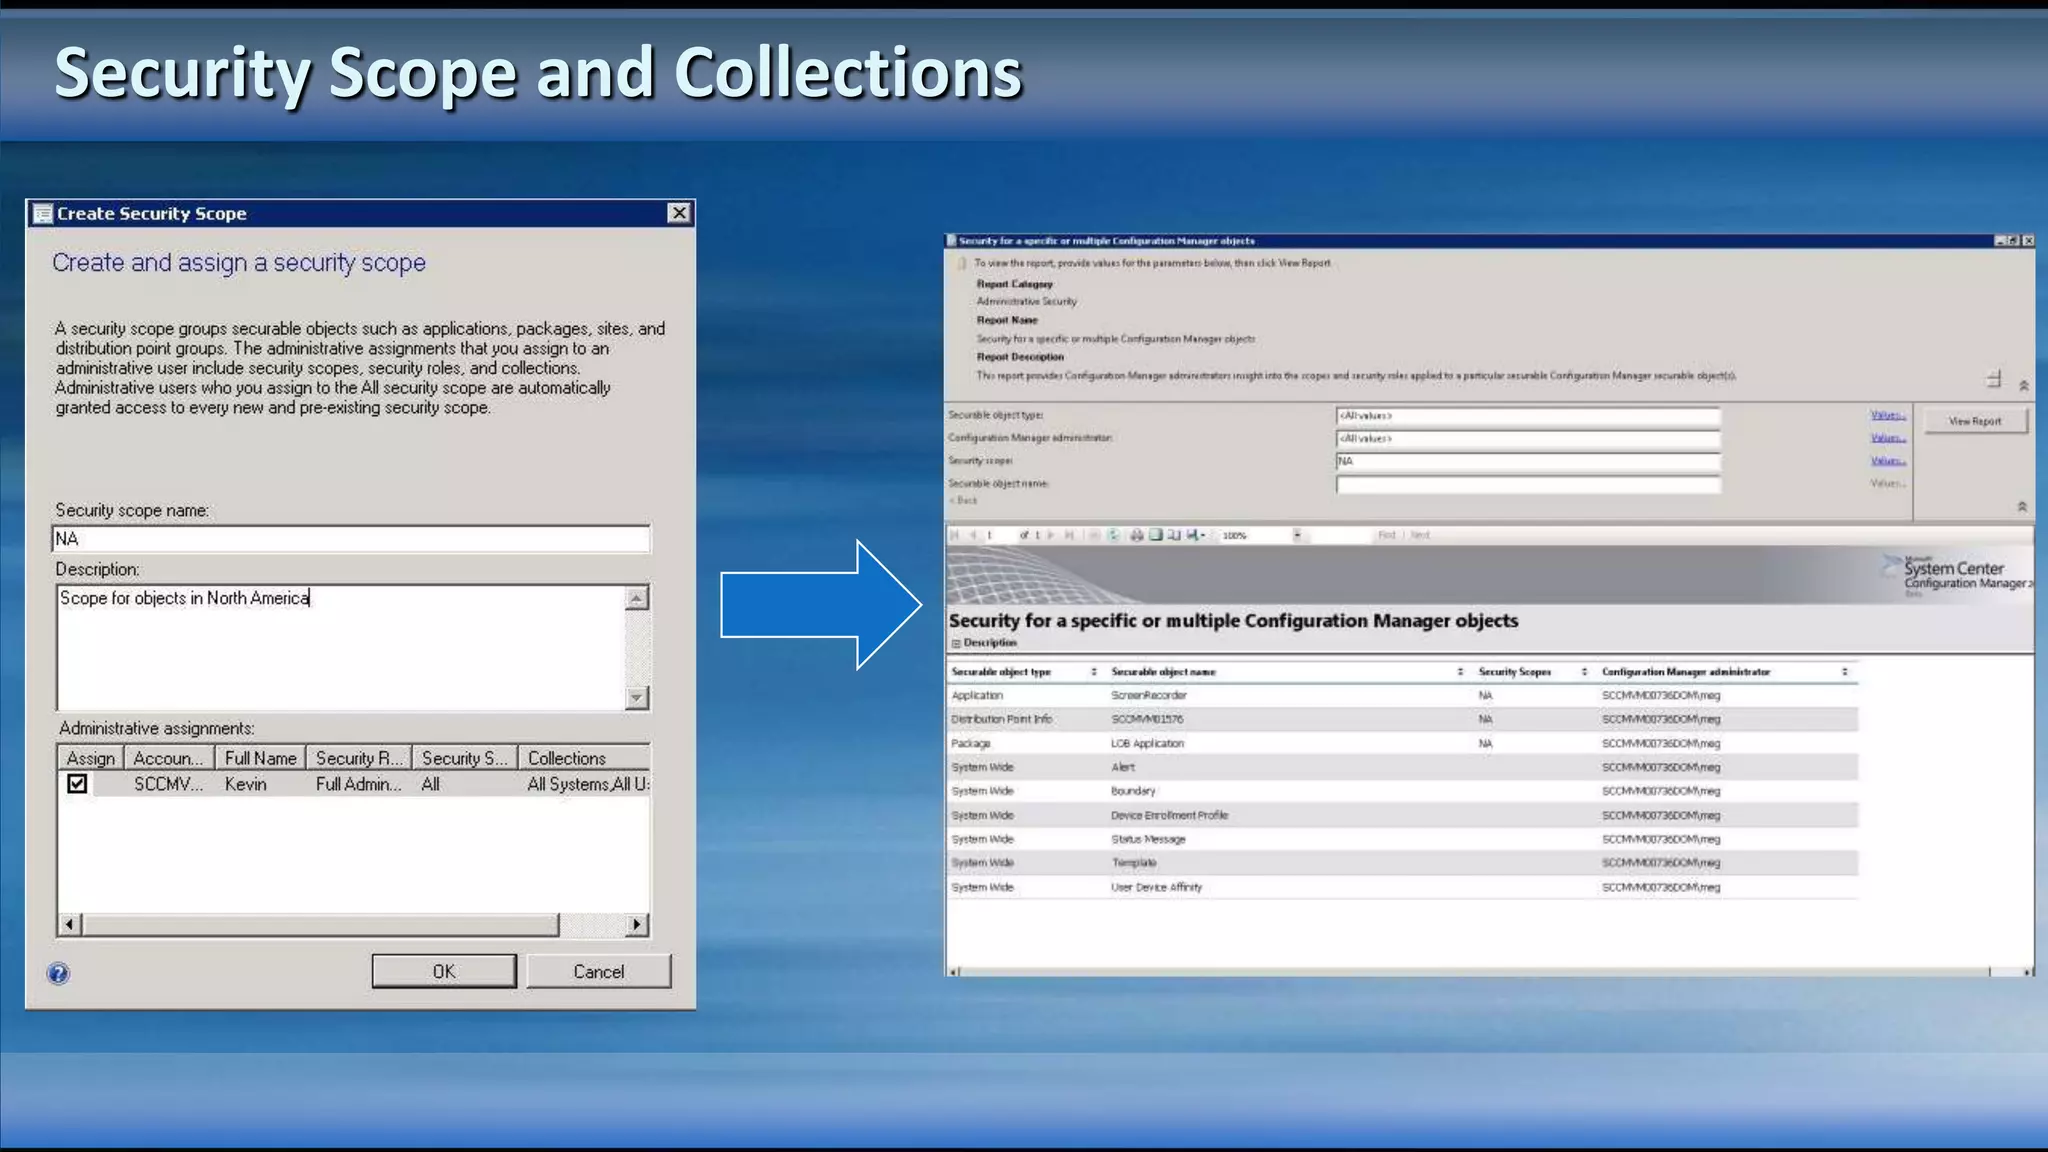This screenshot has width=2048, height=1152.
Task: Select Device Enrollment Profile row
Action: click(x=1402, y=815)
